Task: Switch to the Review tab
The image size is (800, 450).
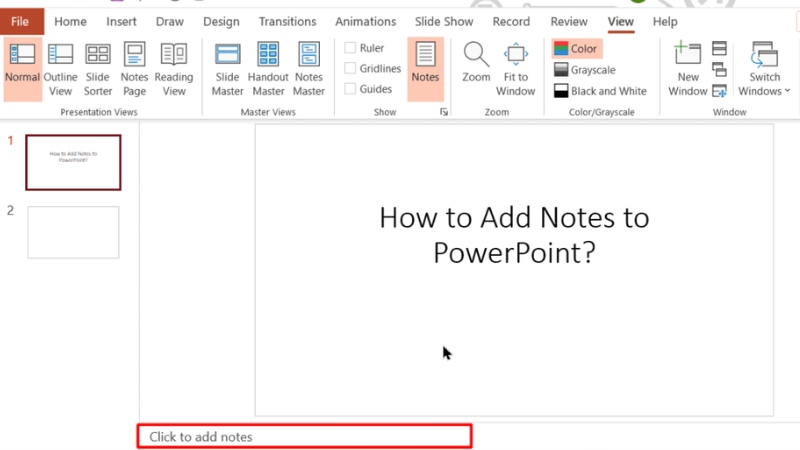Action: pos(569,22)
